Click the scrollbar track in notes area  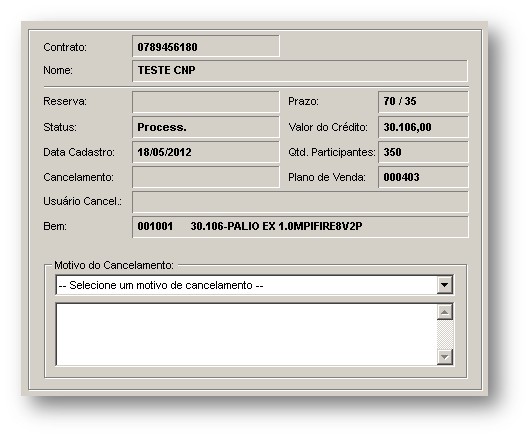click(444, 335)
